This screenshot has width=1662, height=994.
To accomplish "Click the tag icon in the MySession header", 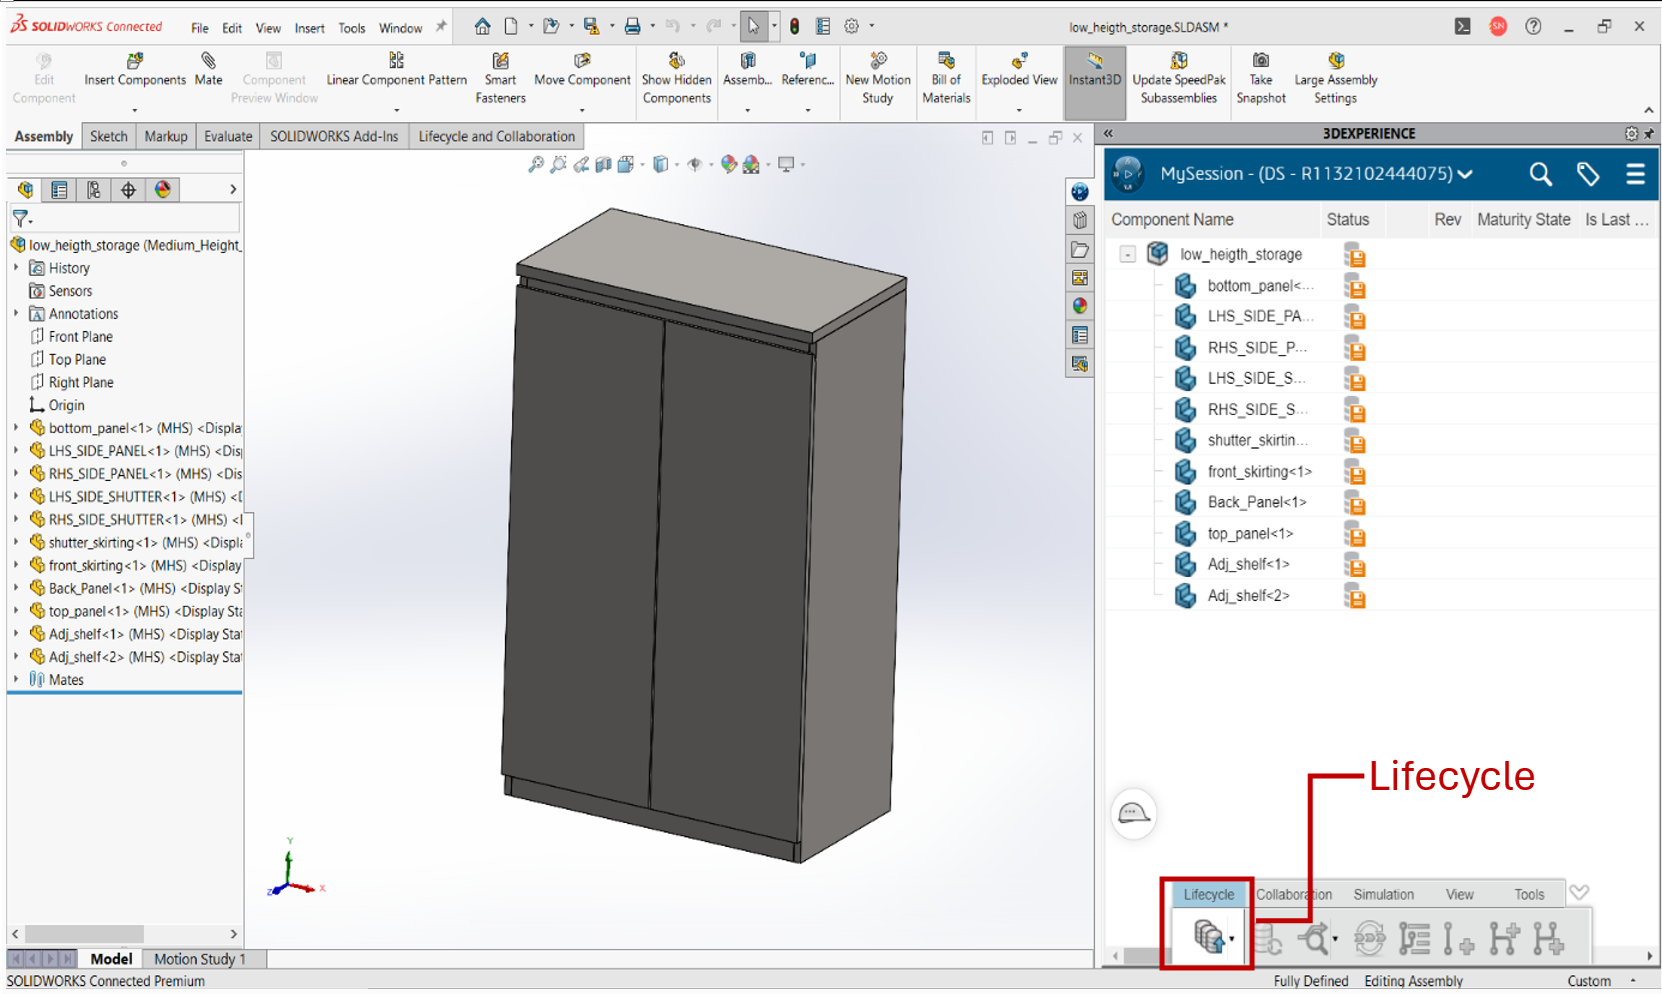I will (x=1588, y=175).
